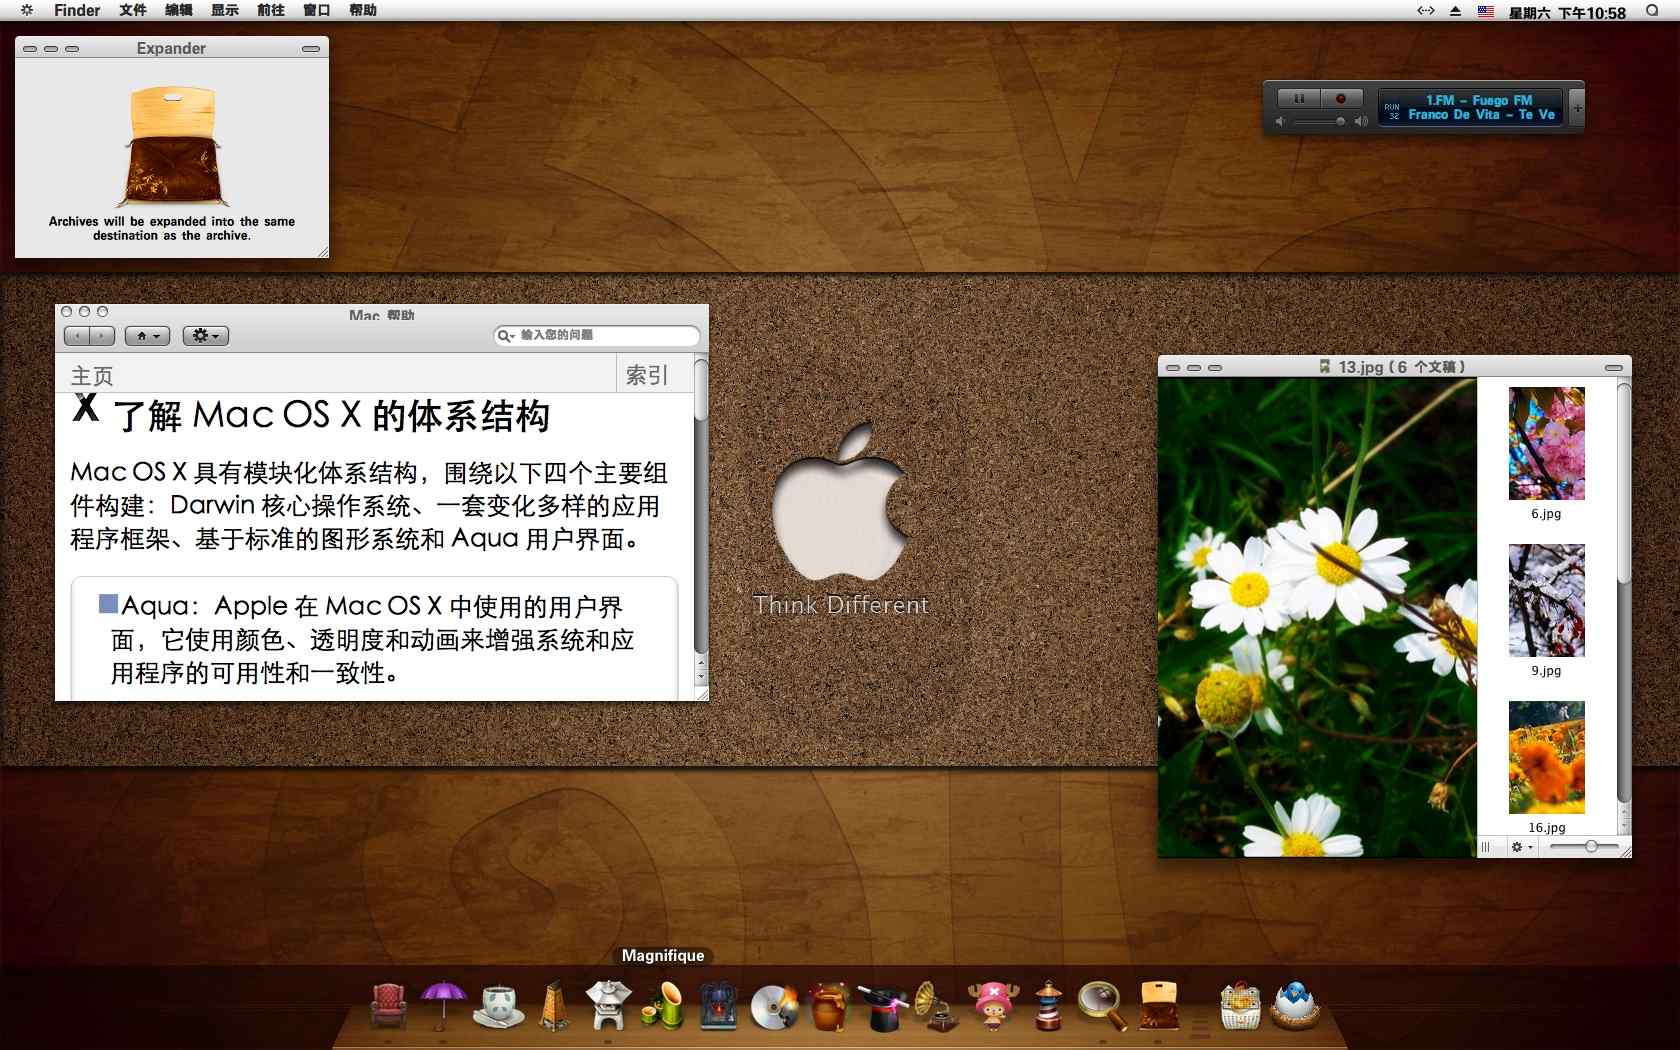Open the 窗口 menu

pyautogui.click(x=316, y=10)
